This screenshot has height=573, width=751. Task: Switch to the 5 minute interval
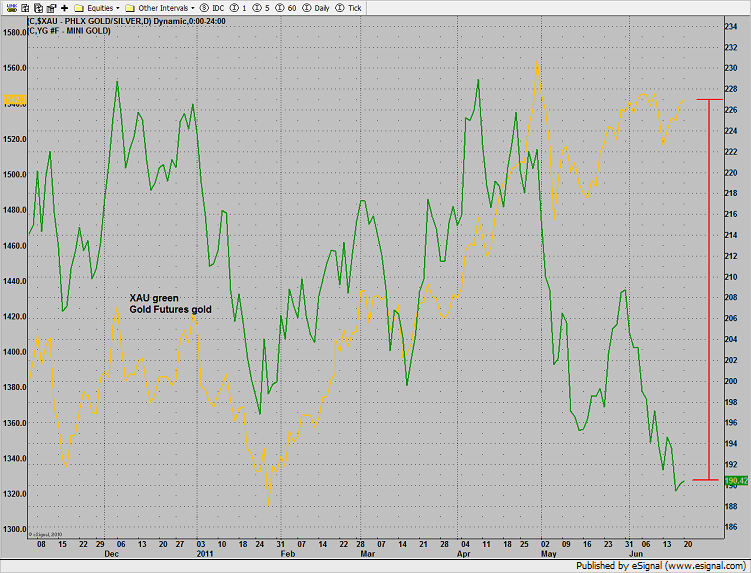(261, 7)
